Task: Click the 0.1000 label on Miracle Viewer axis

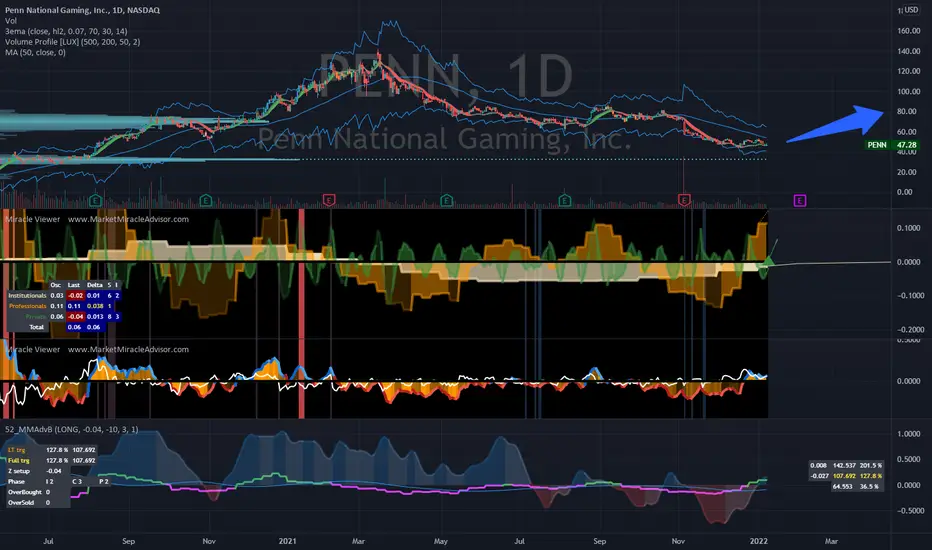Action: [x=908, y=228]
